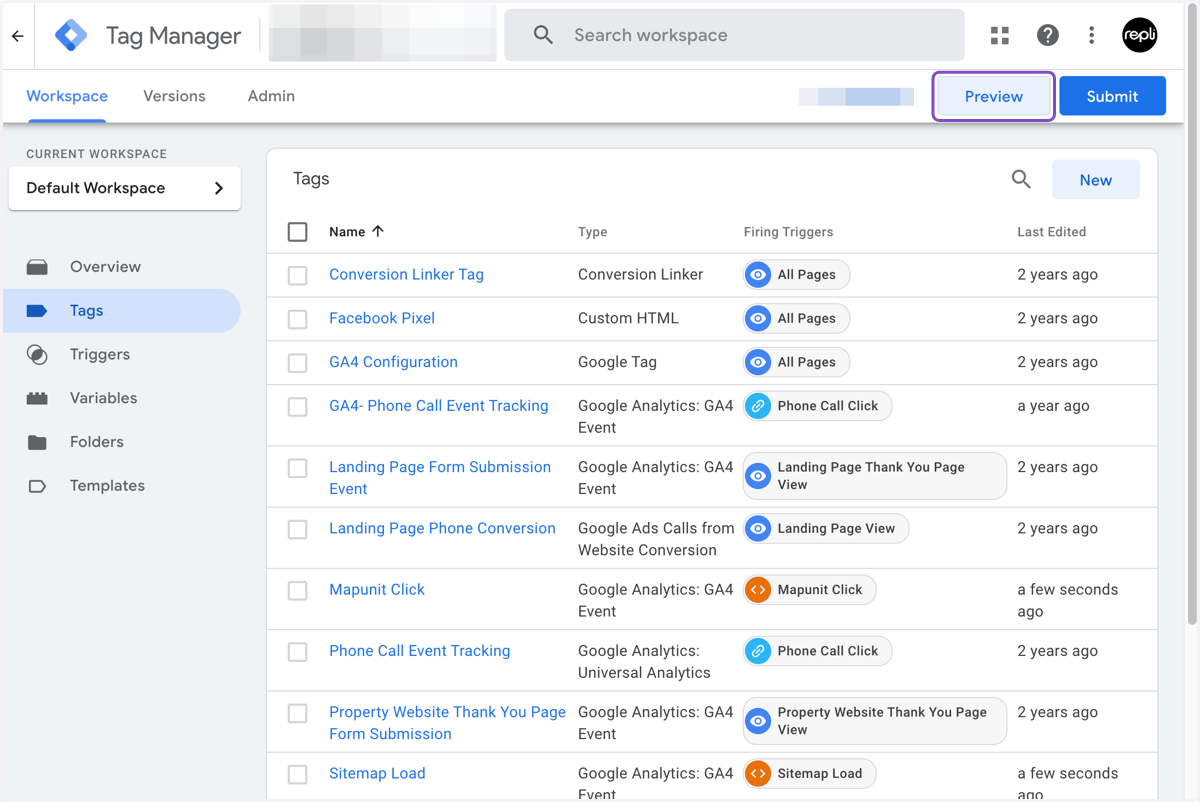
Task: Check the Property Website Thank You Page checkbox
Action: point(298,713)
